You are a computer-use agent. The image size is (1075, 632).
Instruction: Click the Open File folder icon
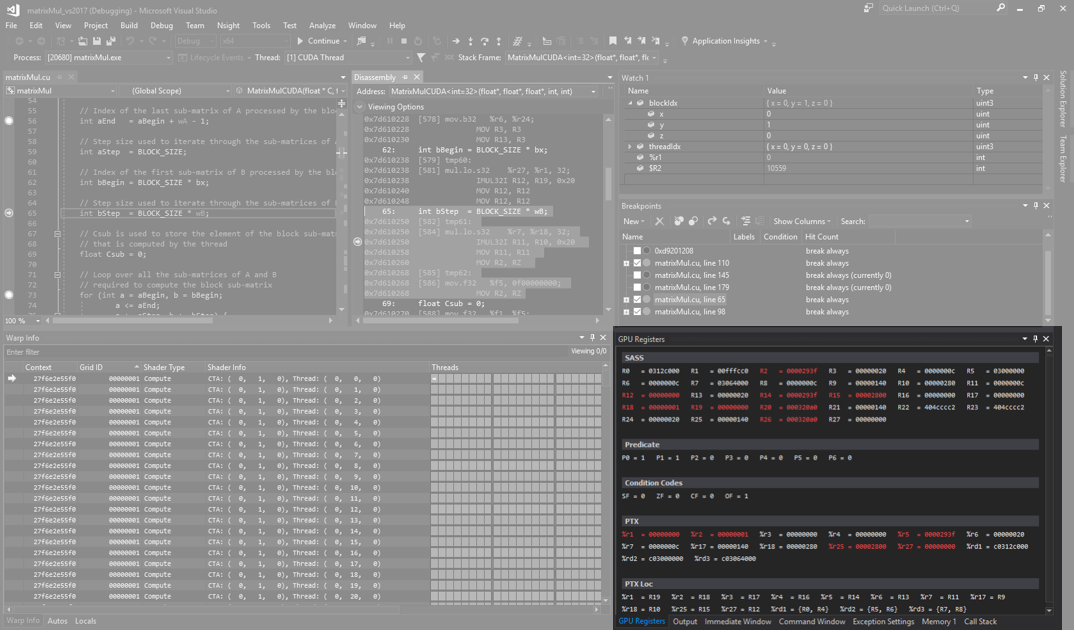[x=83, y=41]
